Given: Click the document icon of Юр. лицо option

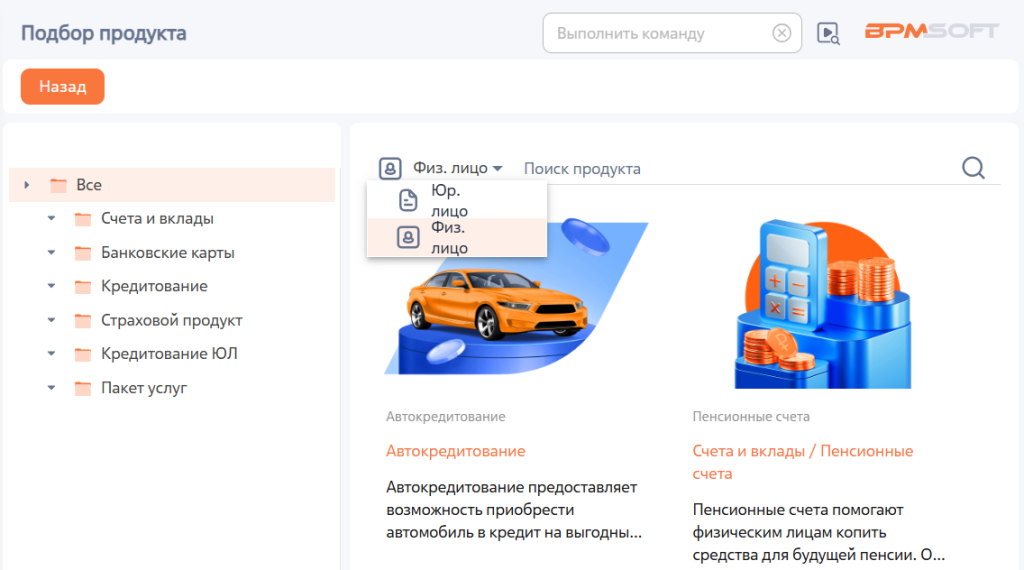Looking at the screenshot, I should tap(408, 200).
